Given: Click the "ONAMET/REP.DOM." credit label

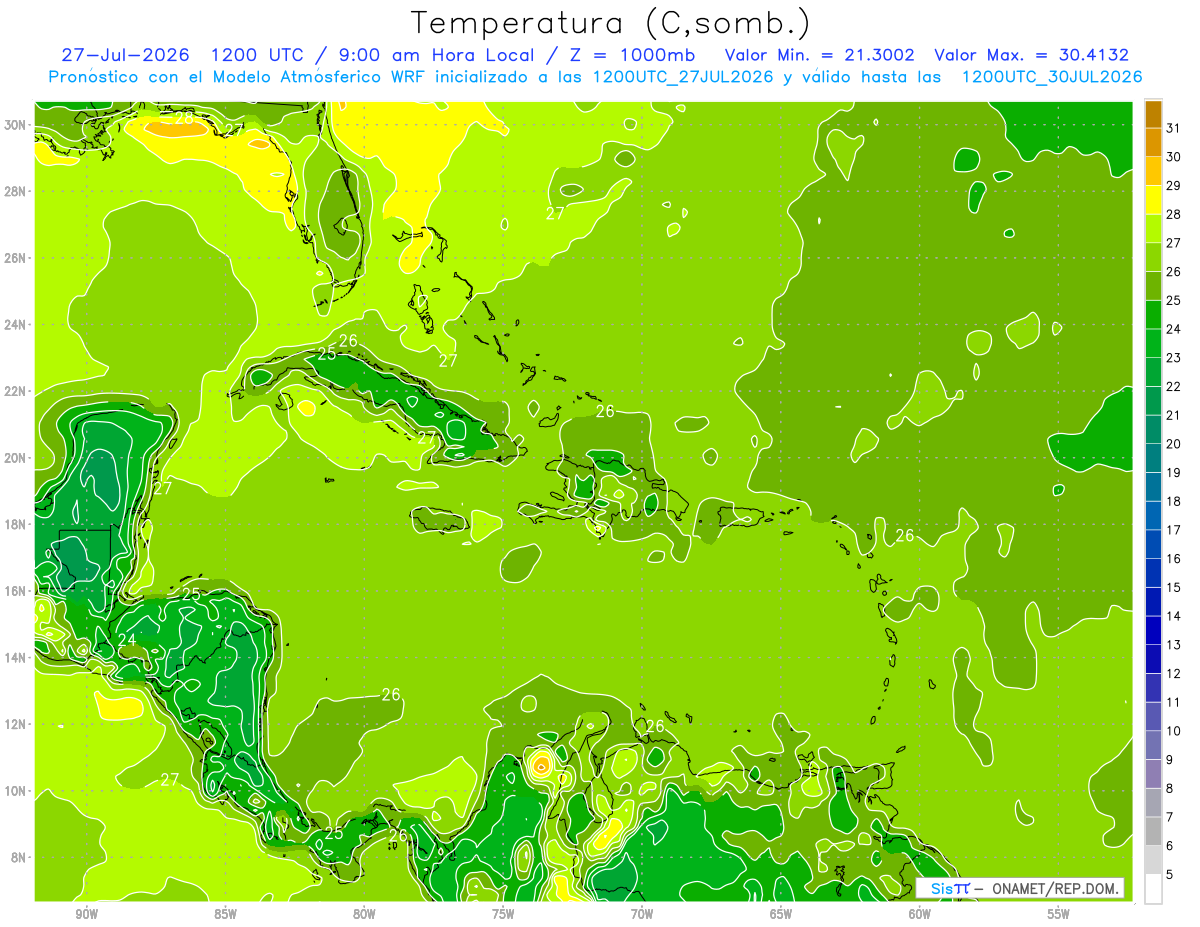Looking at the screenshot, I should [1056, 888].
